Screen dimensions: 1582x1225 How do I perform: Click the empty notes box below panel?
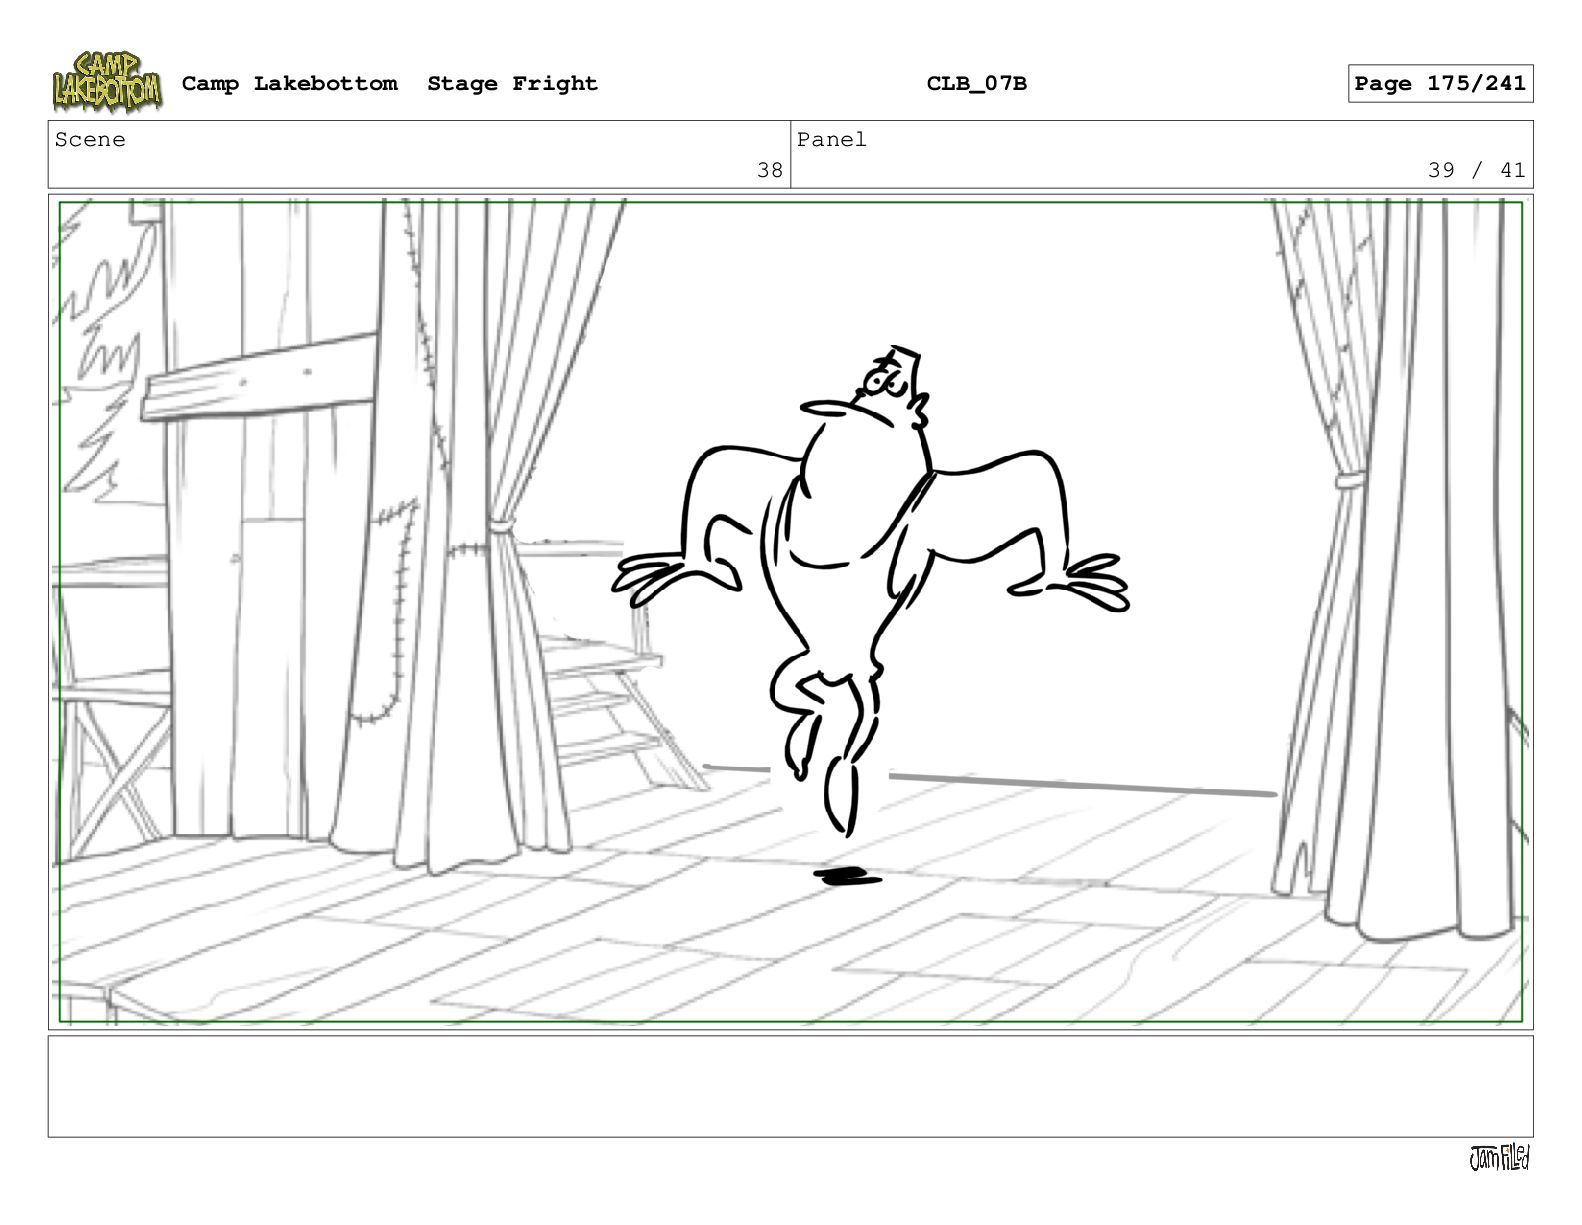point(790,1086)
